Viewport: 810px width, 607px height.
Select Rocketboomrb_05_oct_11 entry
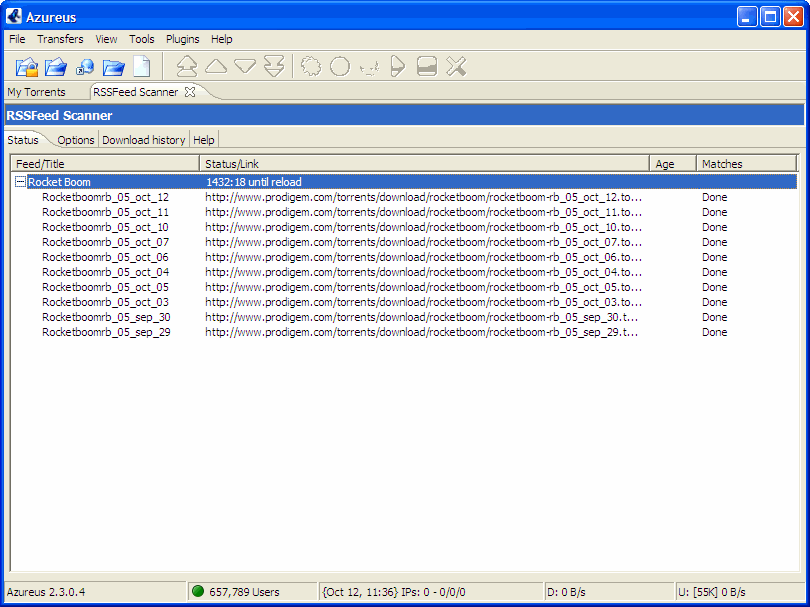click(x=105, y=212)
